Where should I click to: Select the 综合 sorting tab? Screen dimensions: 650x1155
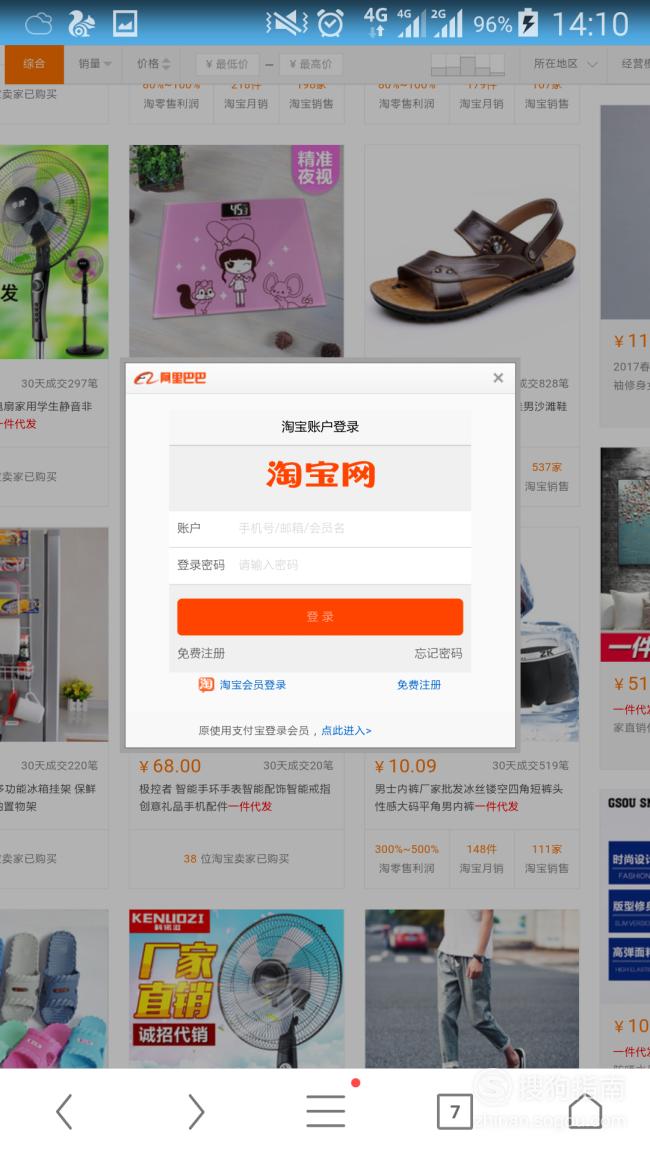coord(34,64)
